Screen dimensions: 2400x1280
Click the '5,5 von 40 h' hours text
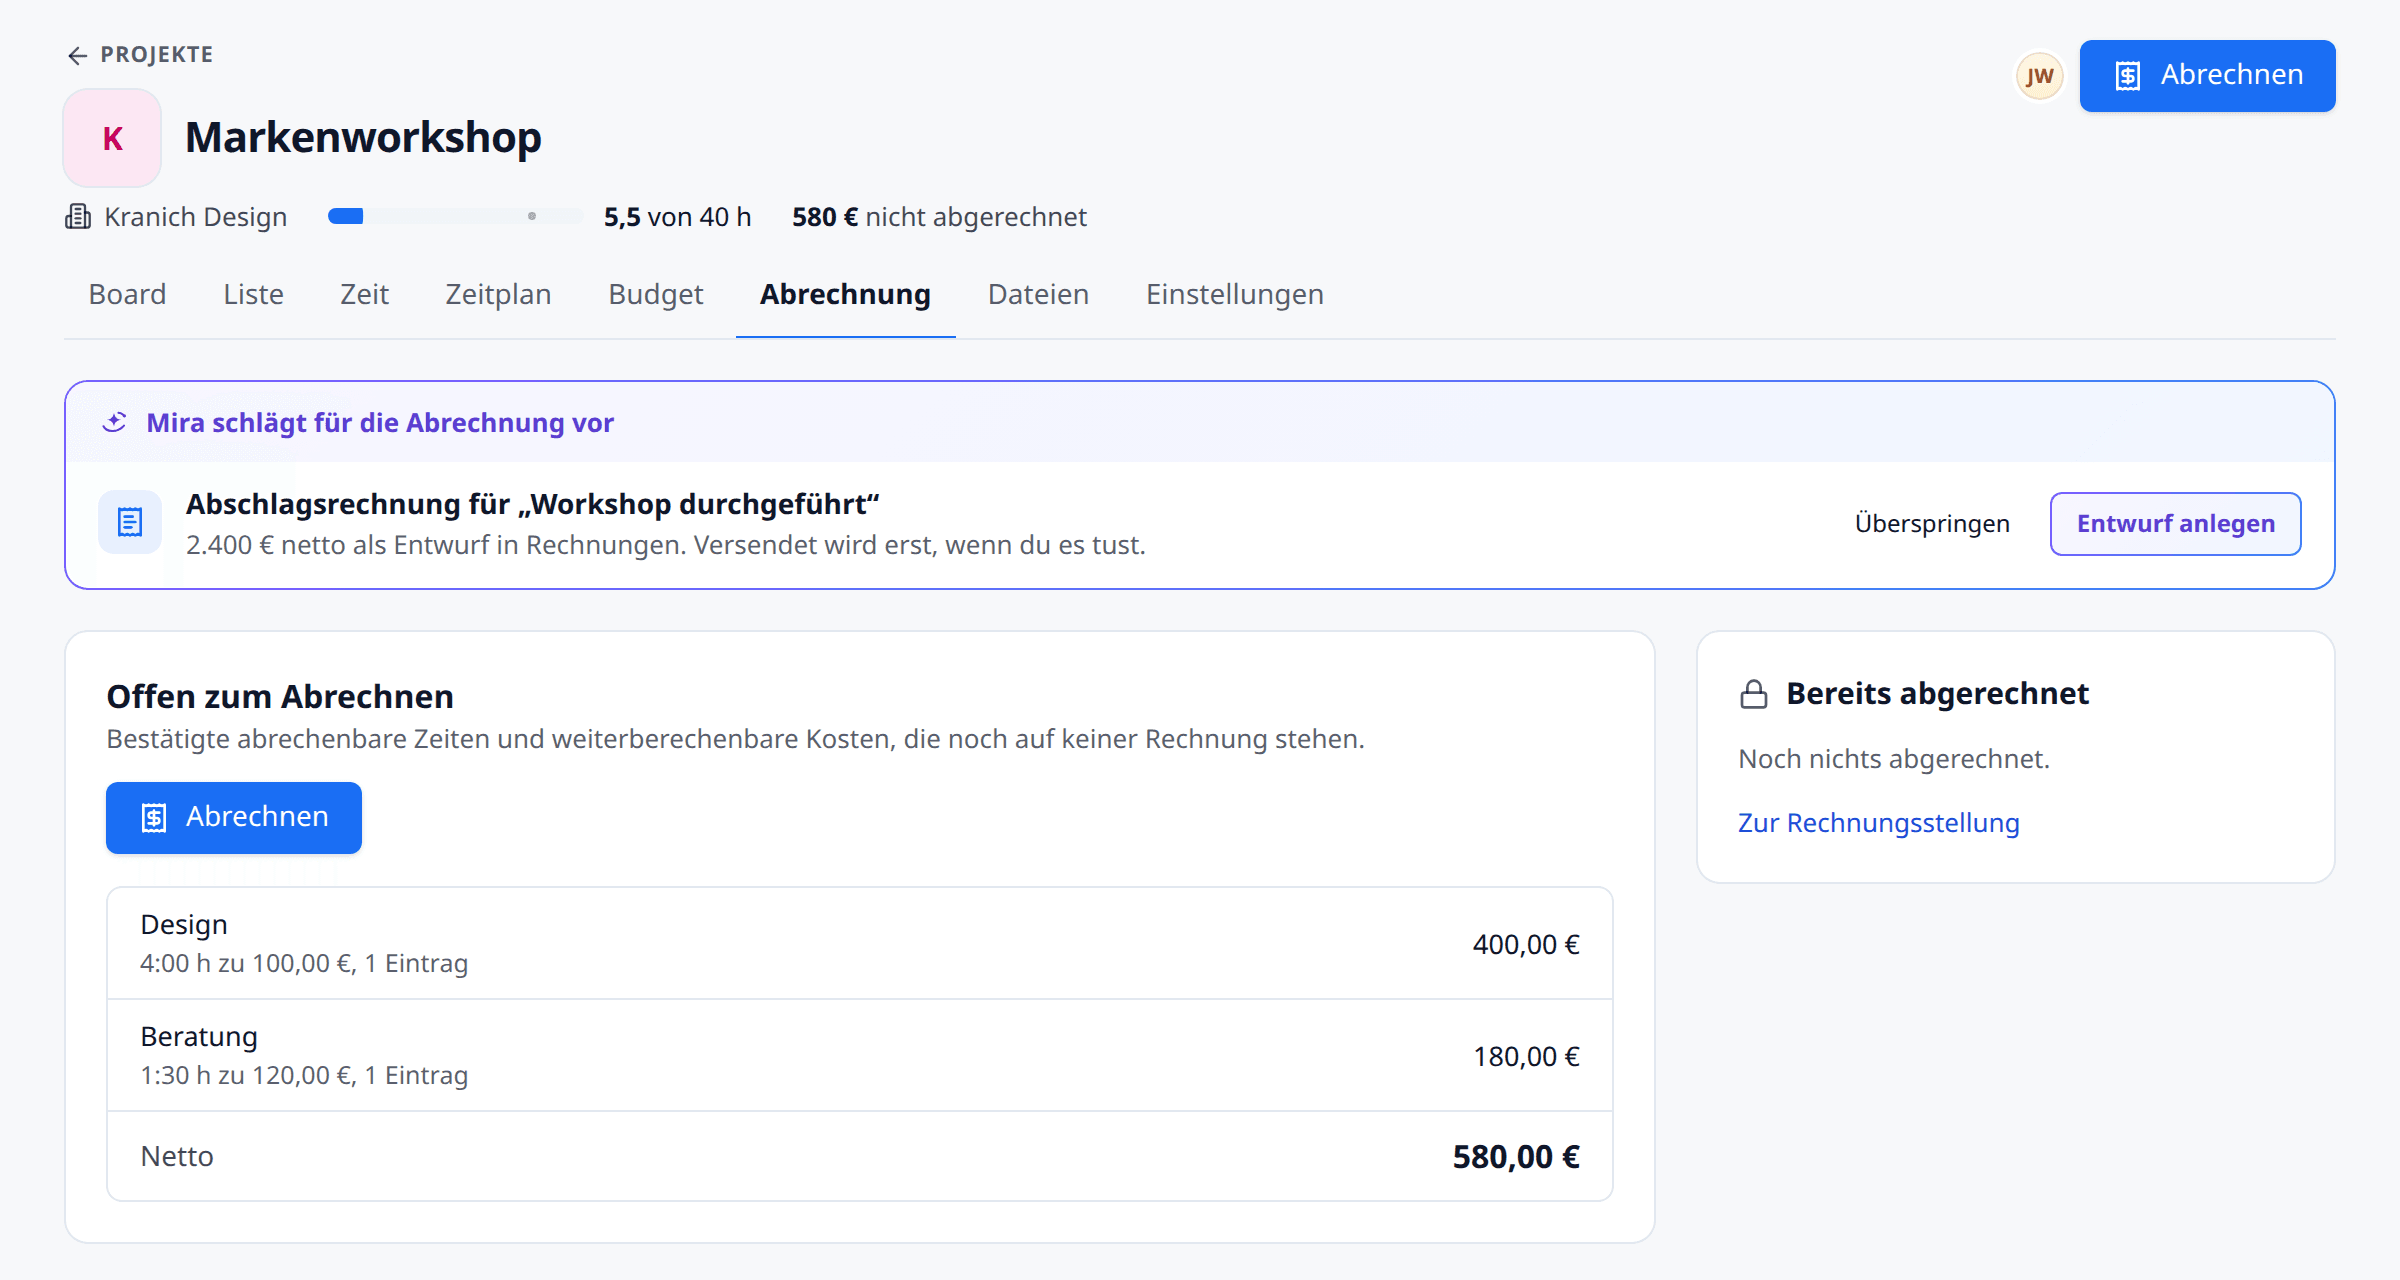coord(677,217)
